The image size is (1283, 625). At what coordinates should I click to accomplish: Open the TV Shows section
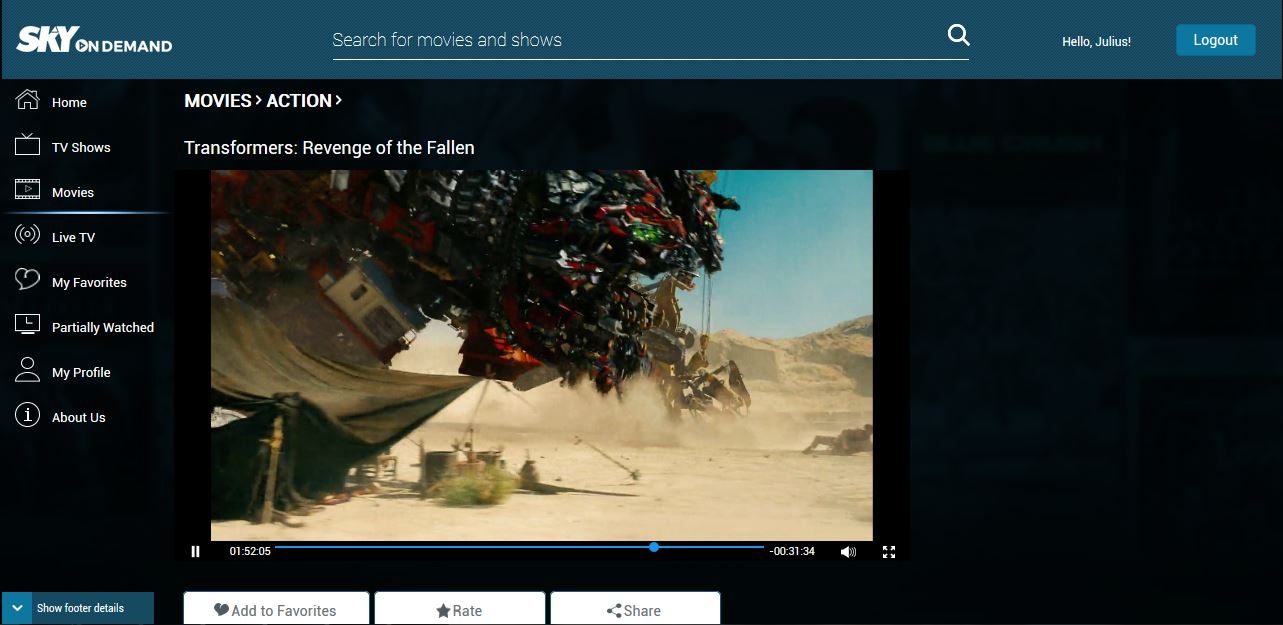(x=81, y=147)
